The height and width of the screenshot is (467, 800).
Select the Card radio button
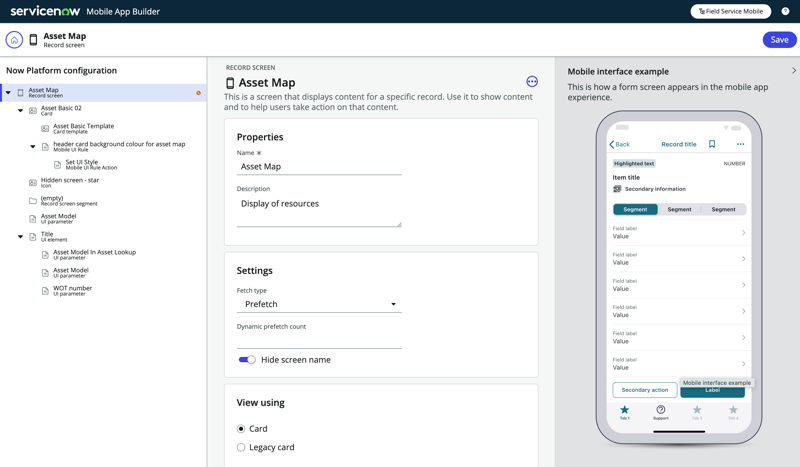[241, 429]
